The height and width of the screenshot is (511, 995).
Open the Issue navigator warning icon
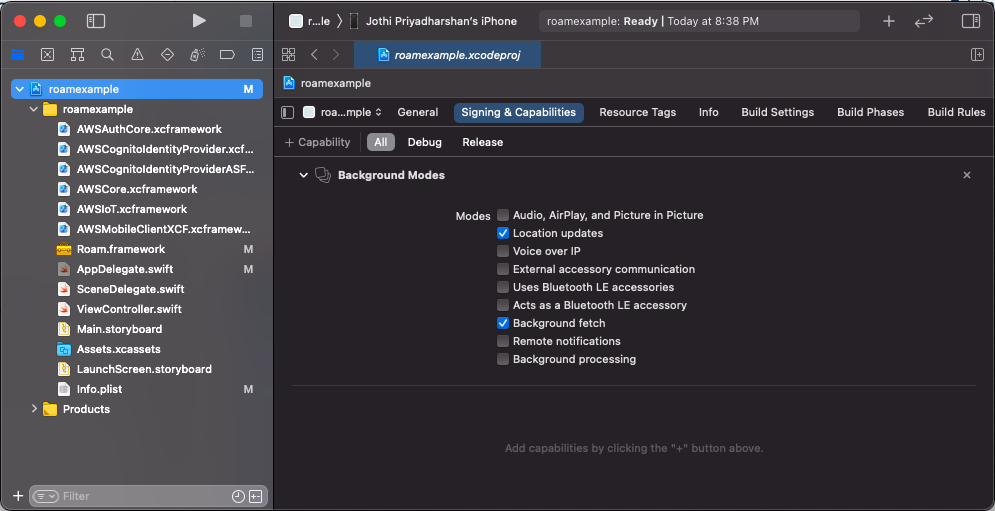click(x=137, y=55)
